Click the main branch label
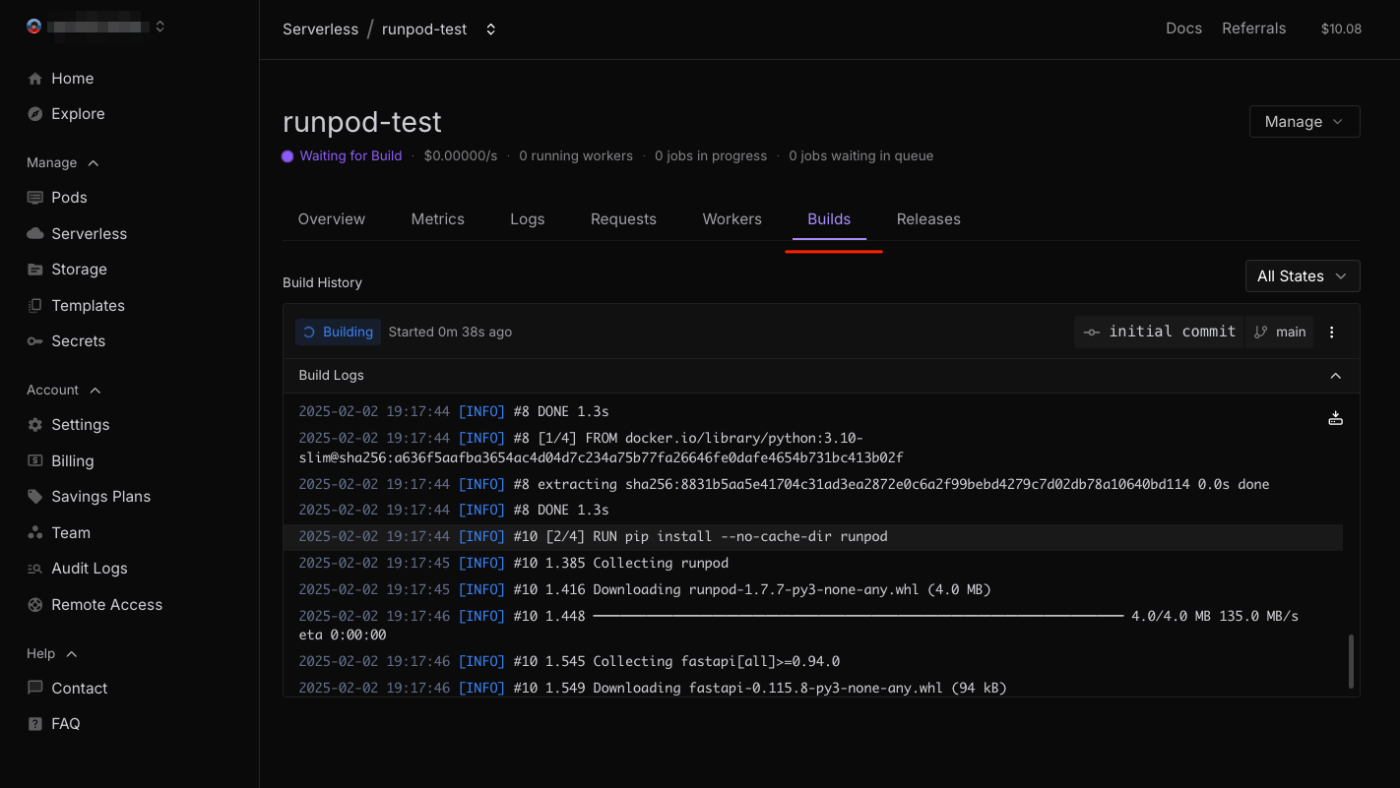 click(x=1291, y=332)
